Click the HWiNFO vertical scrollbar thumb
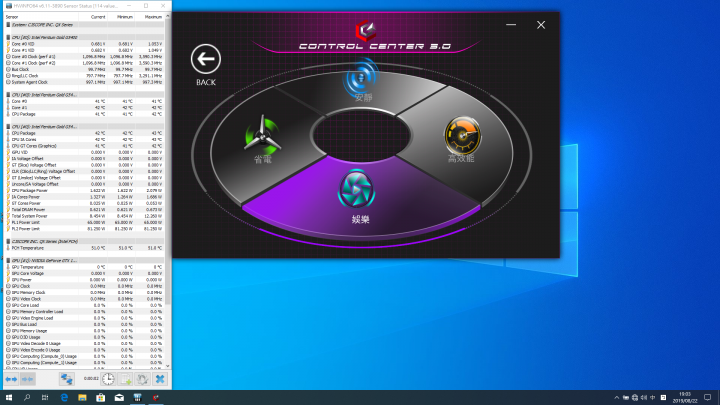 [168, 162]
